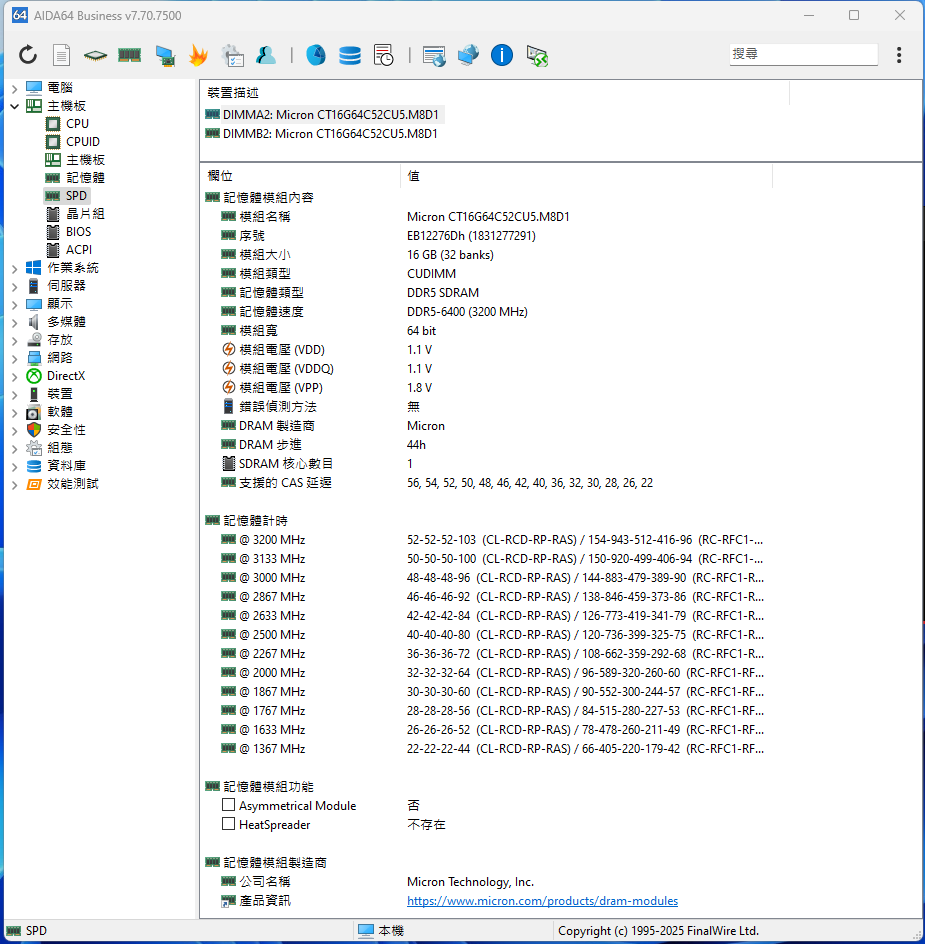Expand the 電腦 computer tree node
This screenshot has height=944, width=925.
[14, 88]
